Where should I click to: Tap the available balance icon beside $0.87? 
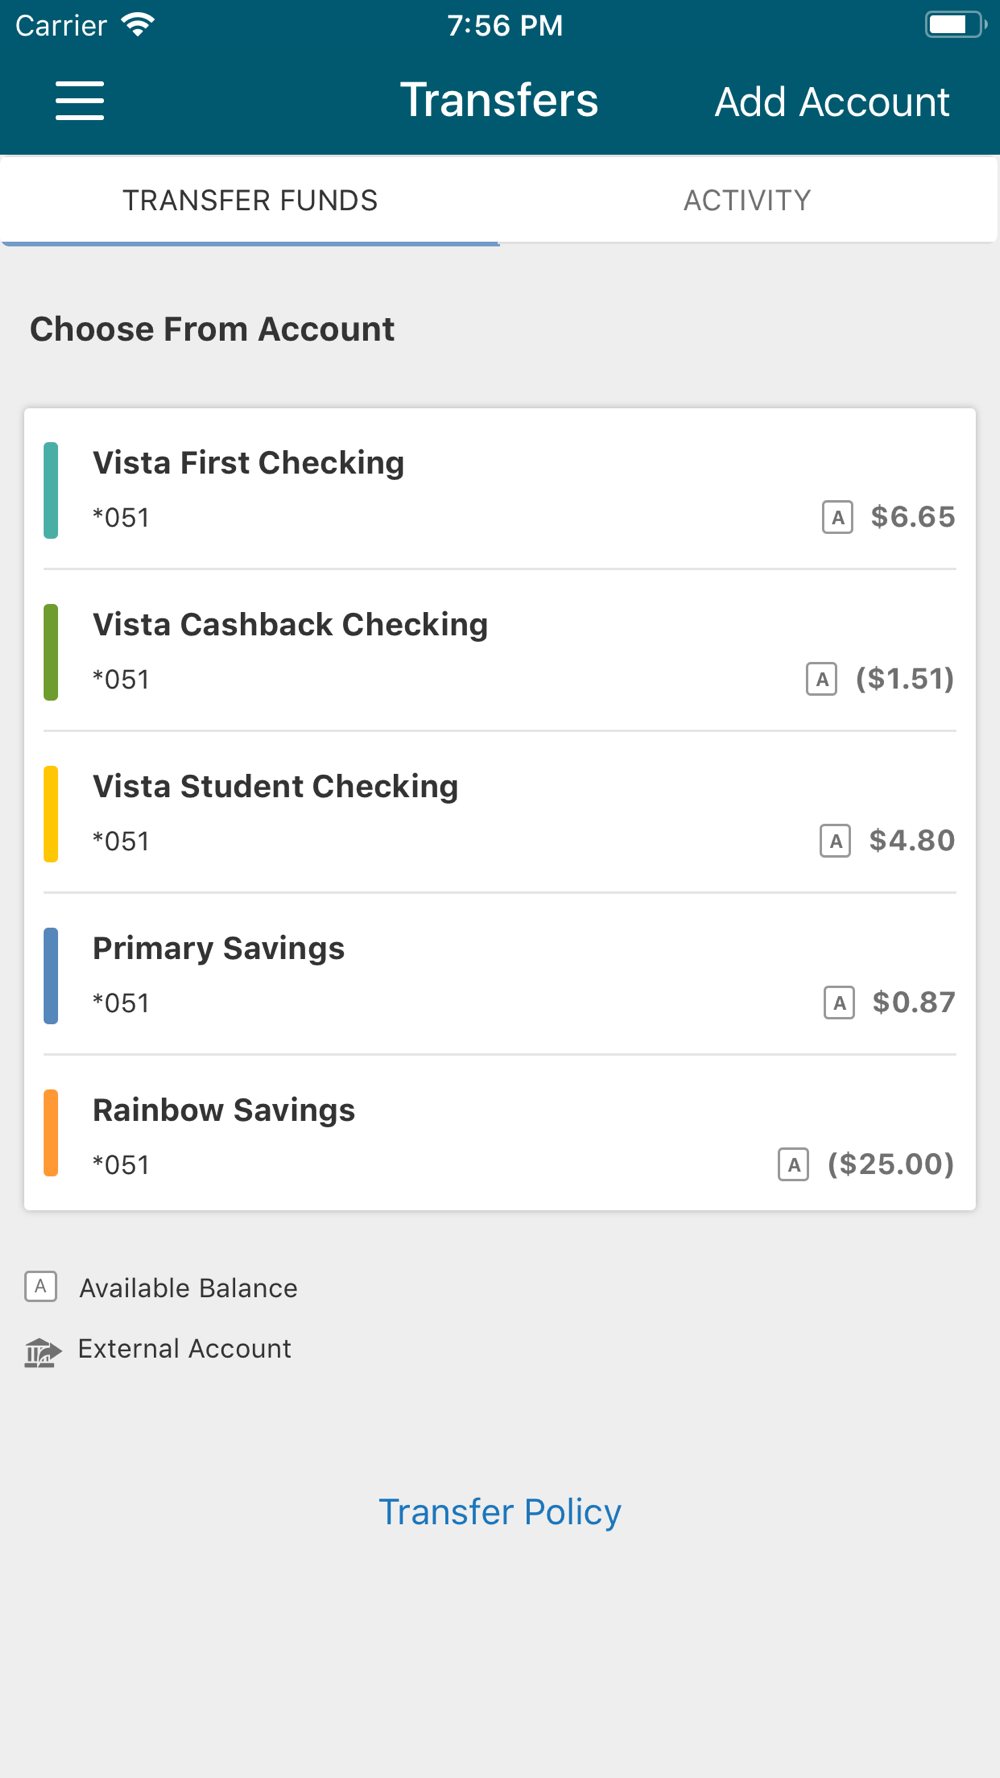(x=838, y=1003)
